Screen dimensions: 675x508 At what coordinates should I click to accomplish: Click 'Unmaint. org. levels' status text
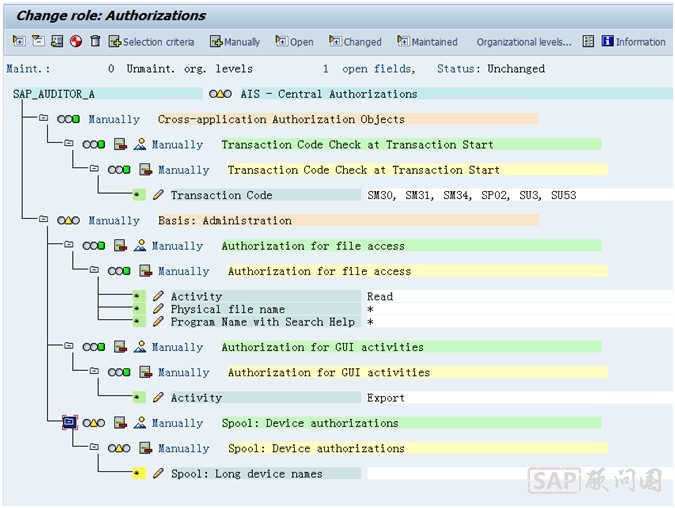click(190, 69)
